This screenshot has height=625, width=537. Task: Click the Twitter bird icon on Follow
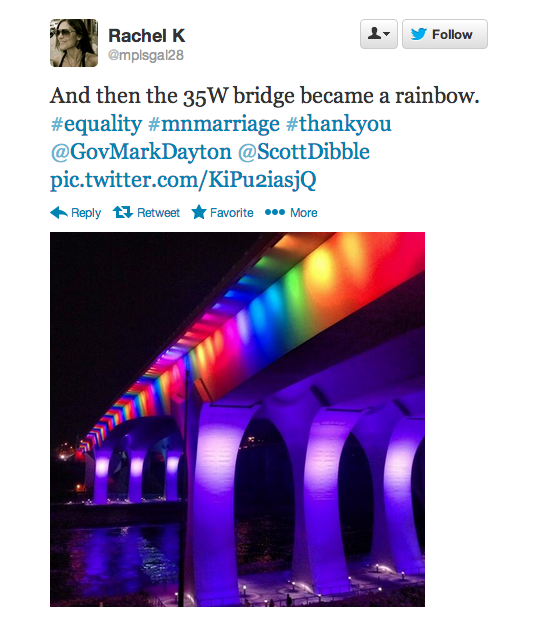(419, 34)
